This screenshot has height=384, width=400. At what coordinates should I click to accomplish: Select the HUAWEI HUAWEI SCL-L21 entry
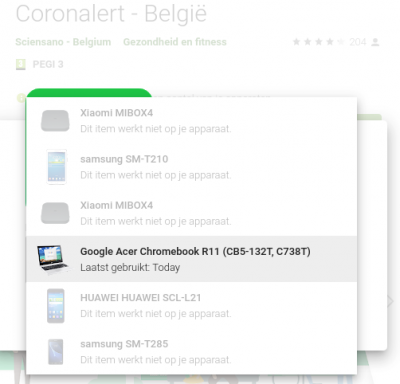coord(191,305)
